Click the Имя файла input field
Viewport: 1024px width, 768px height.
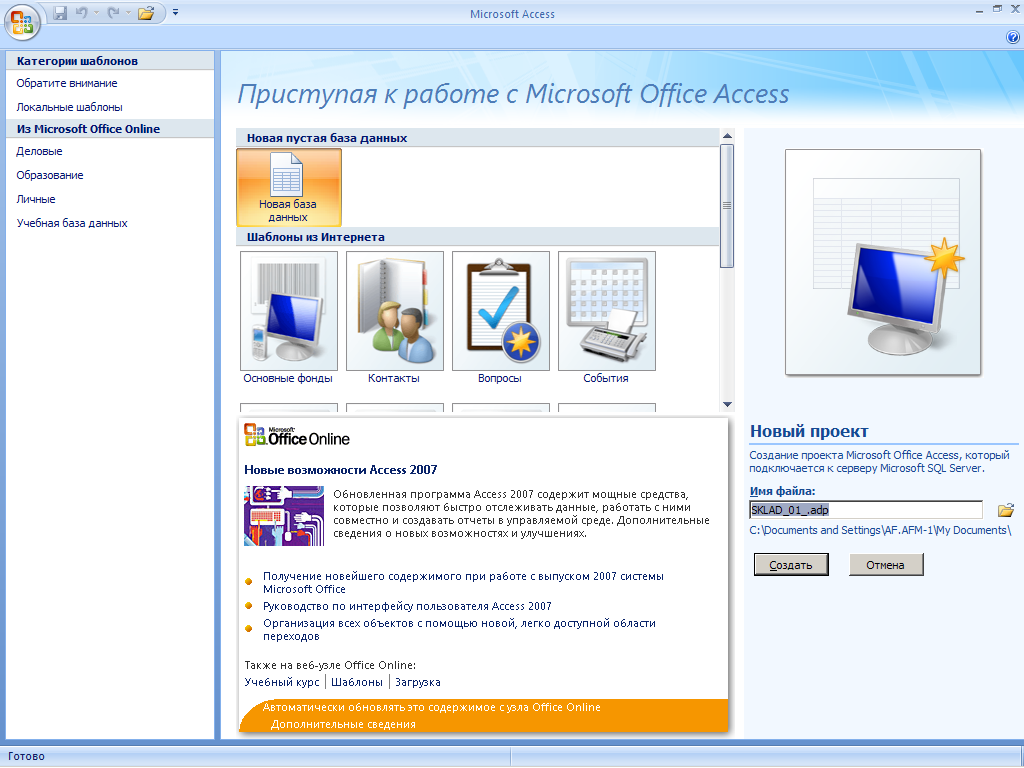[x=865, y=510]
